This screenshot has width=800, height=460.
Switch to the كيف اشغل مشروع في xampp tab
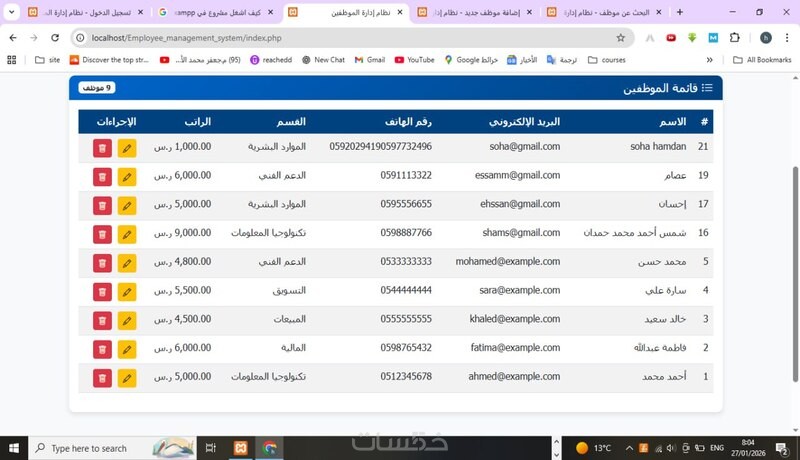tap(216, 12)
